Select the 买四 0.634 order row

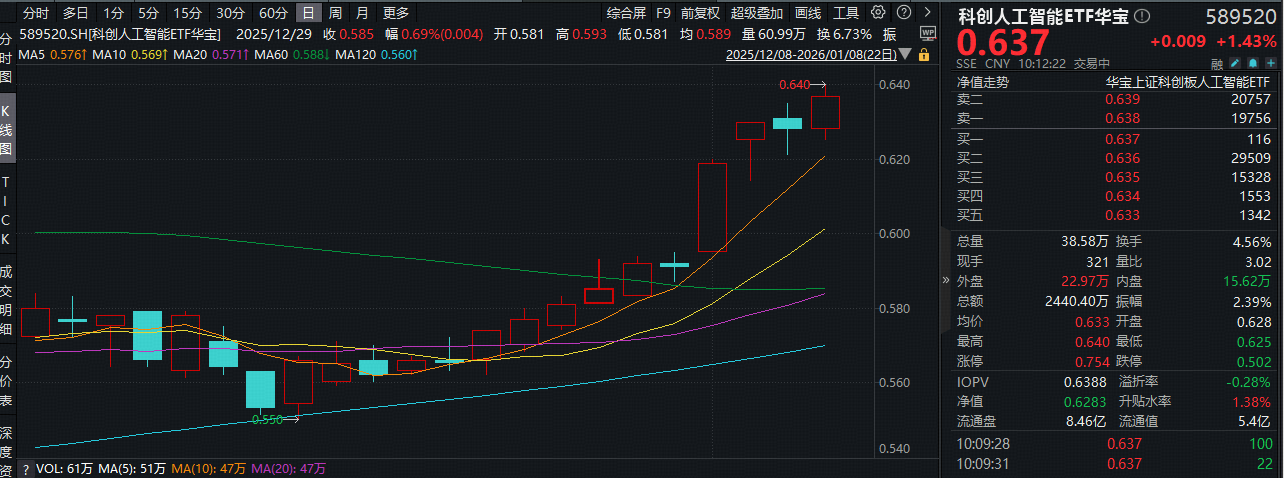[1113, 196]
